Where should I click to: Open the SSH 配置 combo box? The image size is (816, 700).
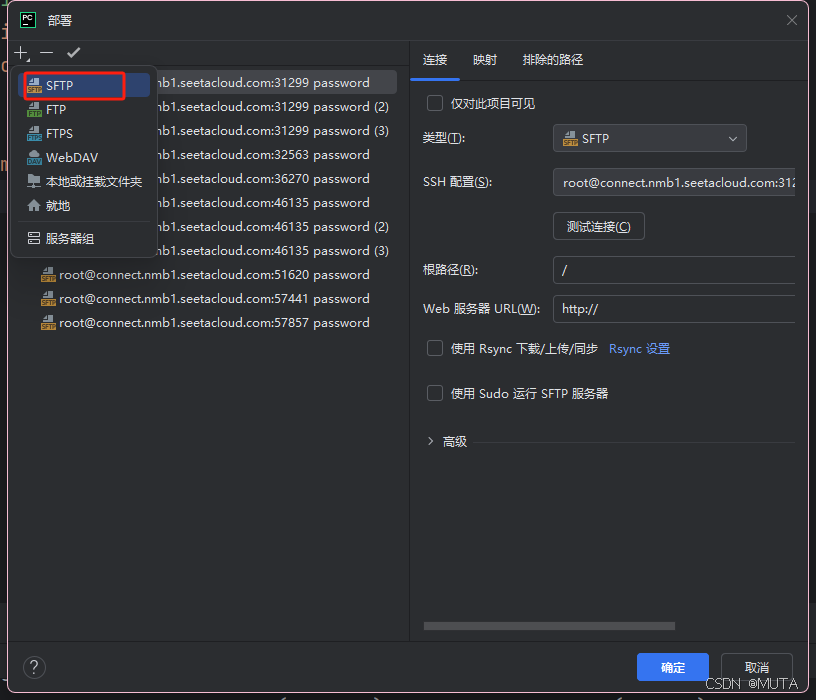pyautogui.click(x=675, y=183)
